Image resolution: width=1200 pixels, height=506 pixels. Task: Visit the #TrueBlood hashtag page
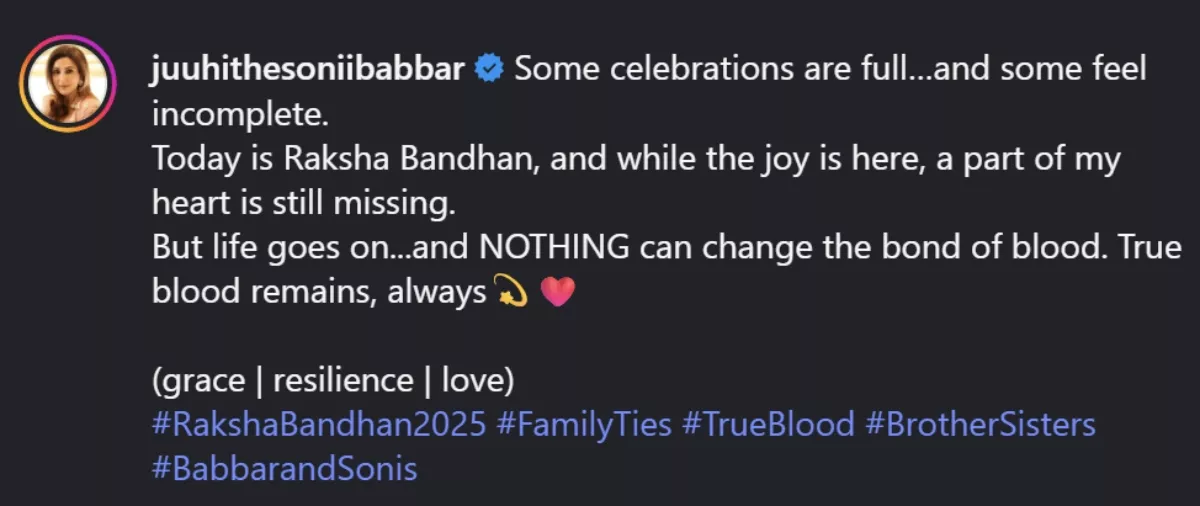(x=768, y=424)
